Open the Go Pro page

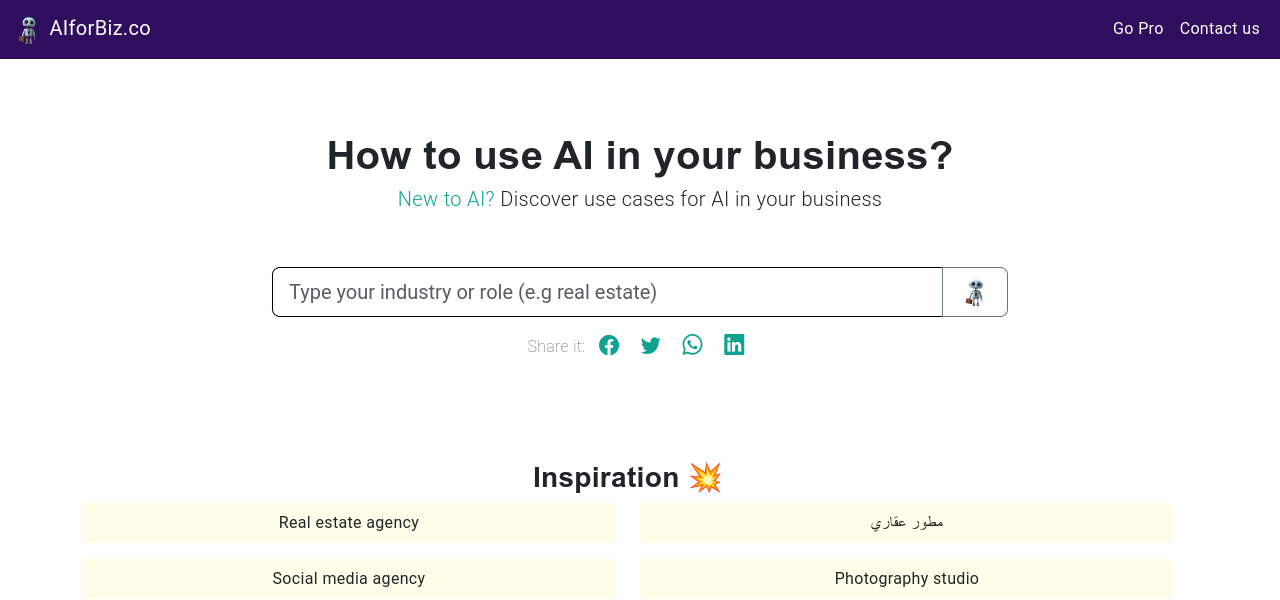pos(1138,28)
